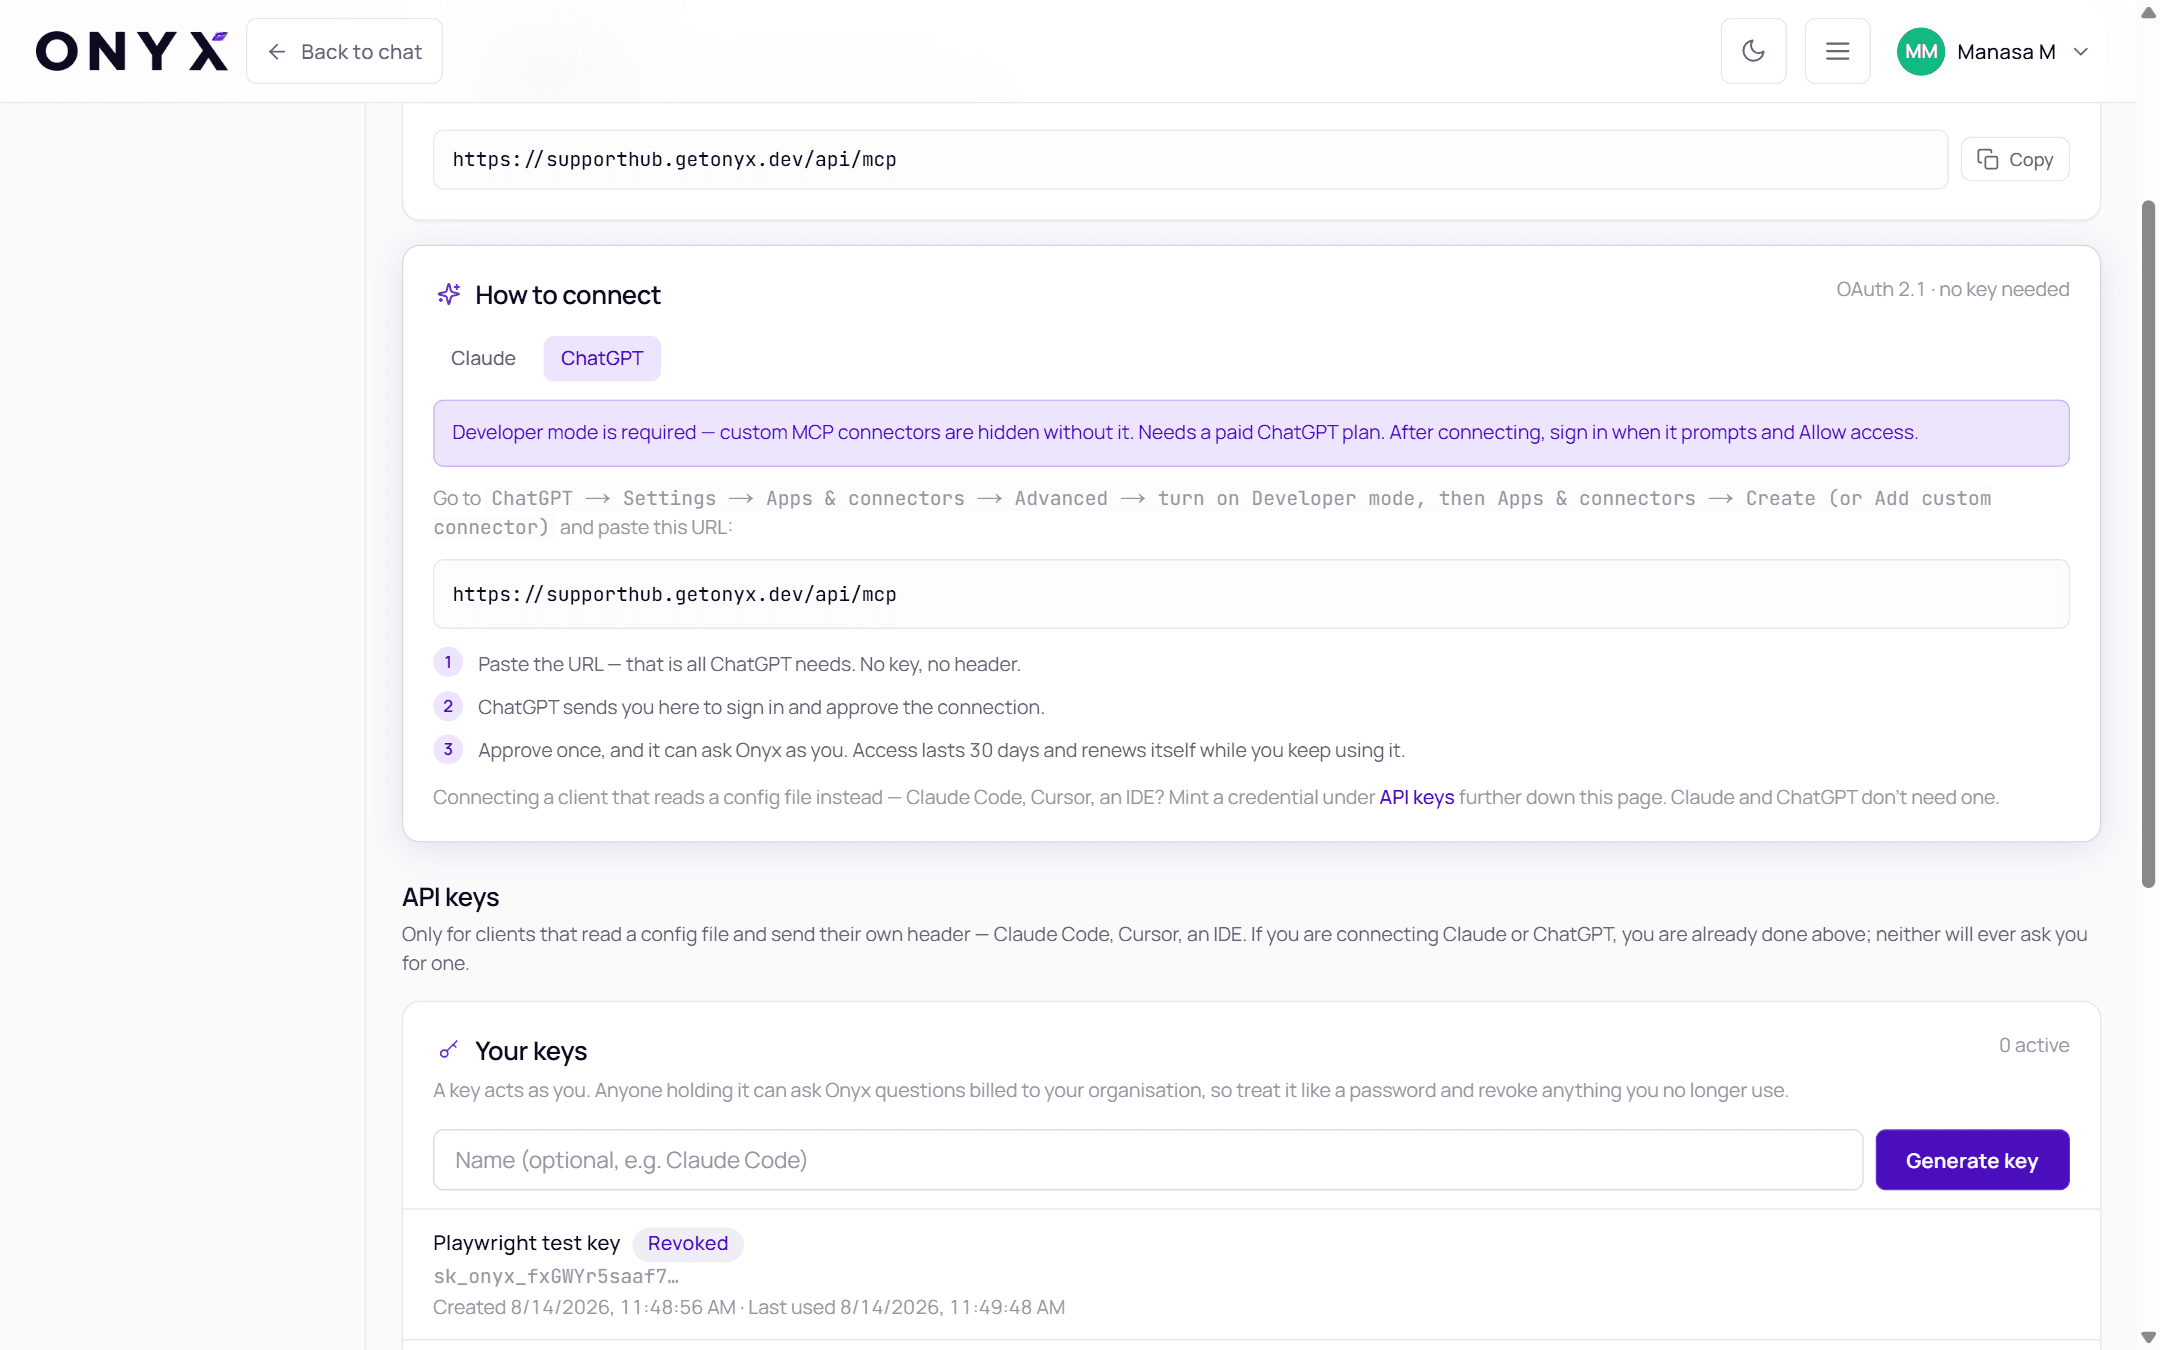2160x1350 pixels.
Task: Click the OAuth 2.1 no key needed label
Action: coord(1952,289)
